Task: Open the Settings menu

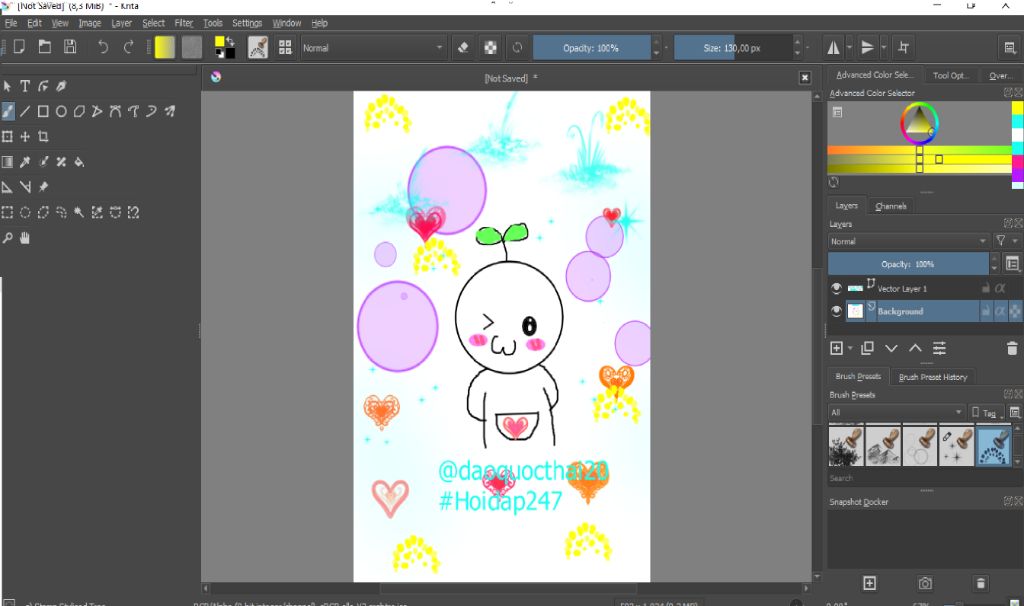Action: tap(247, 23)
